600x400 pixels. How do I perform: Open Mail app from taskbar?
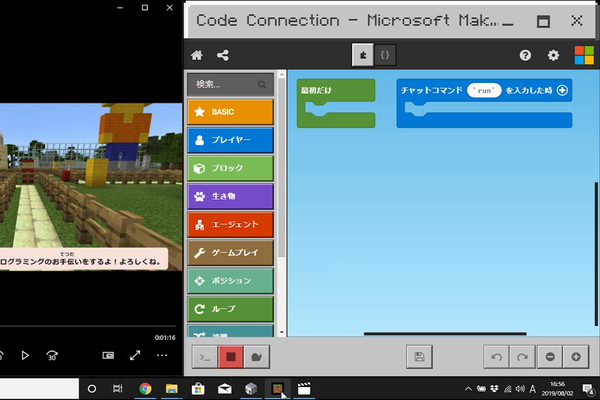pos(225,389)
